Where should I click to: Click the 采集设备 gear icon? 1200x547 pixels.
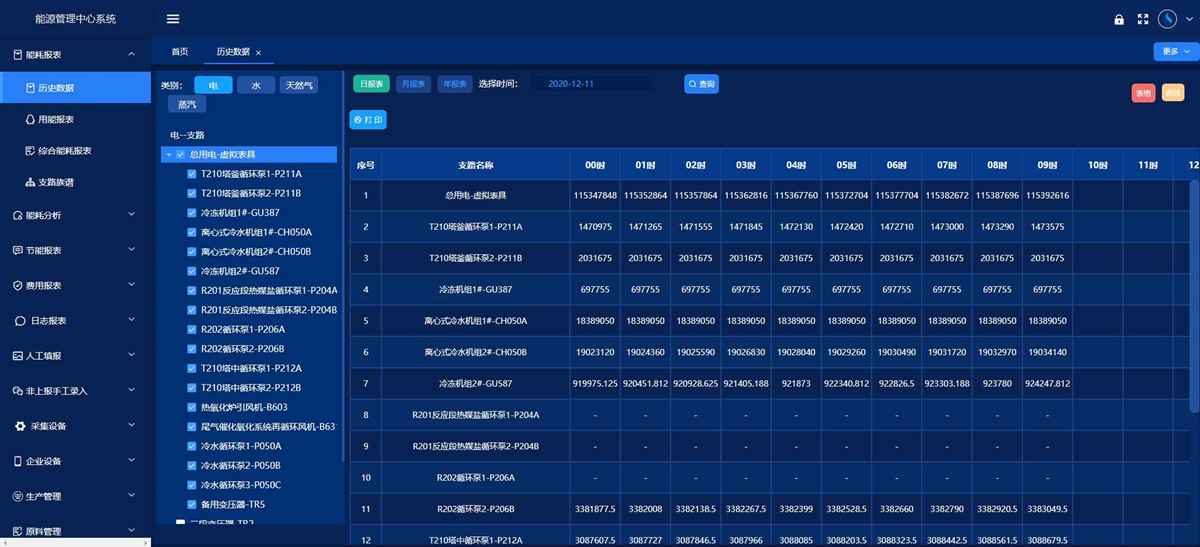coord(19,426)
